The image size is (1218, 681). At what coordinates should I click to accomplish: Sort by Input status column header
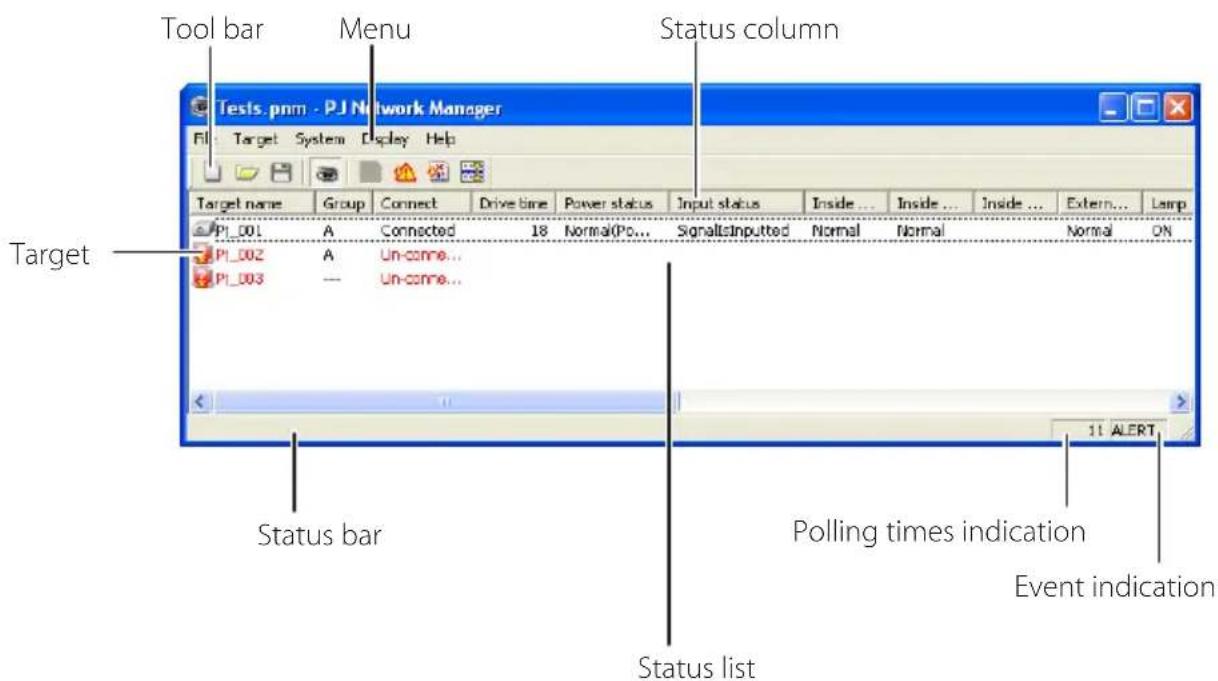click(x=736, y=202)
